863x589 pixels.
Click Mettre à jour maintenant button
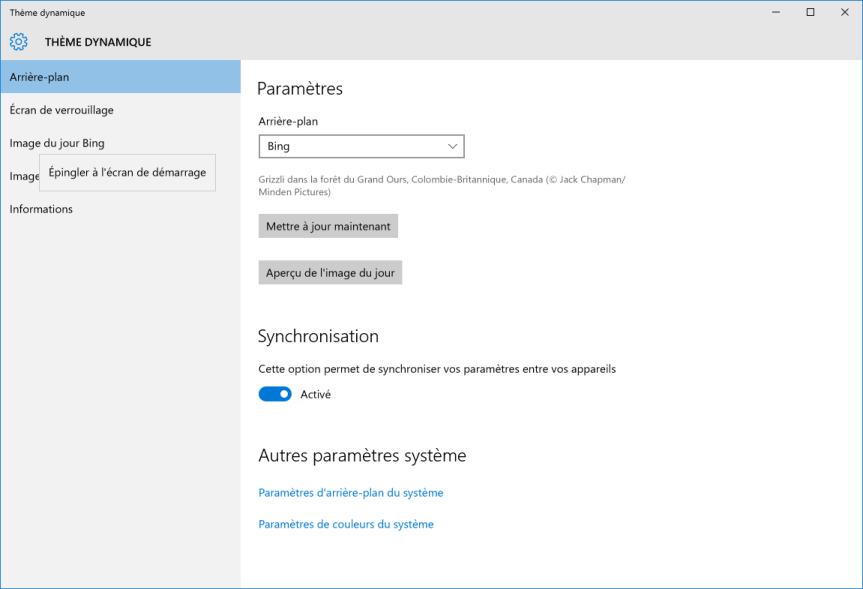(x=328, y=226)
